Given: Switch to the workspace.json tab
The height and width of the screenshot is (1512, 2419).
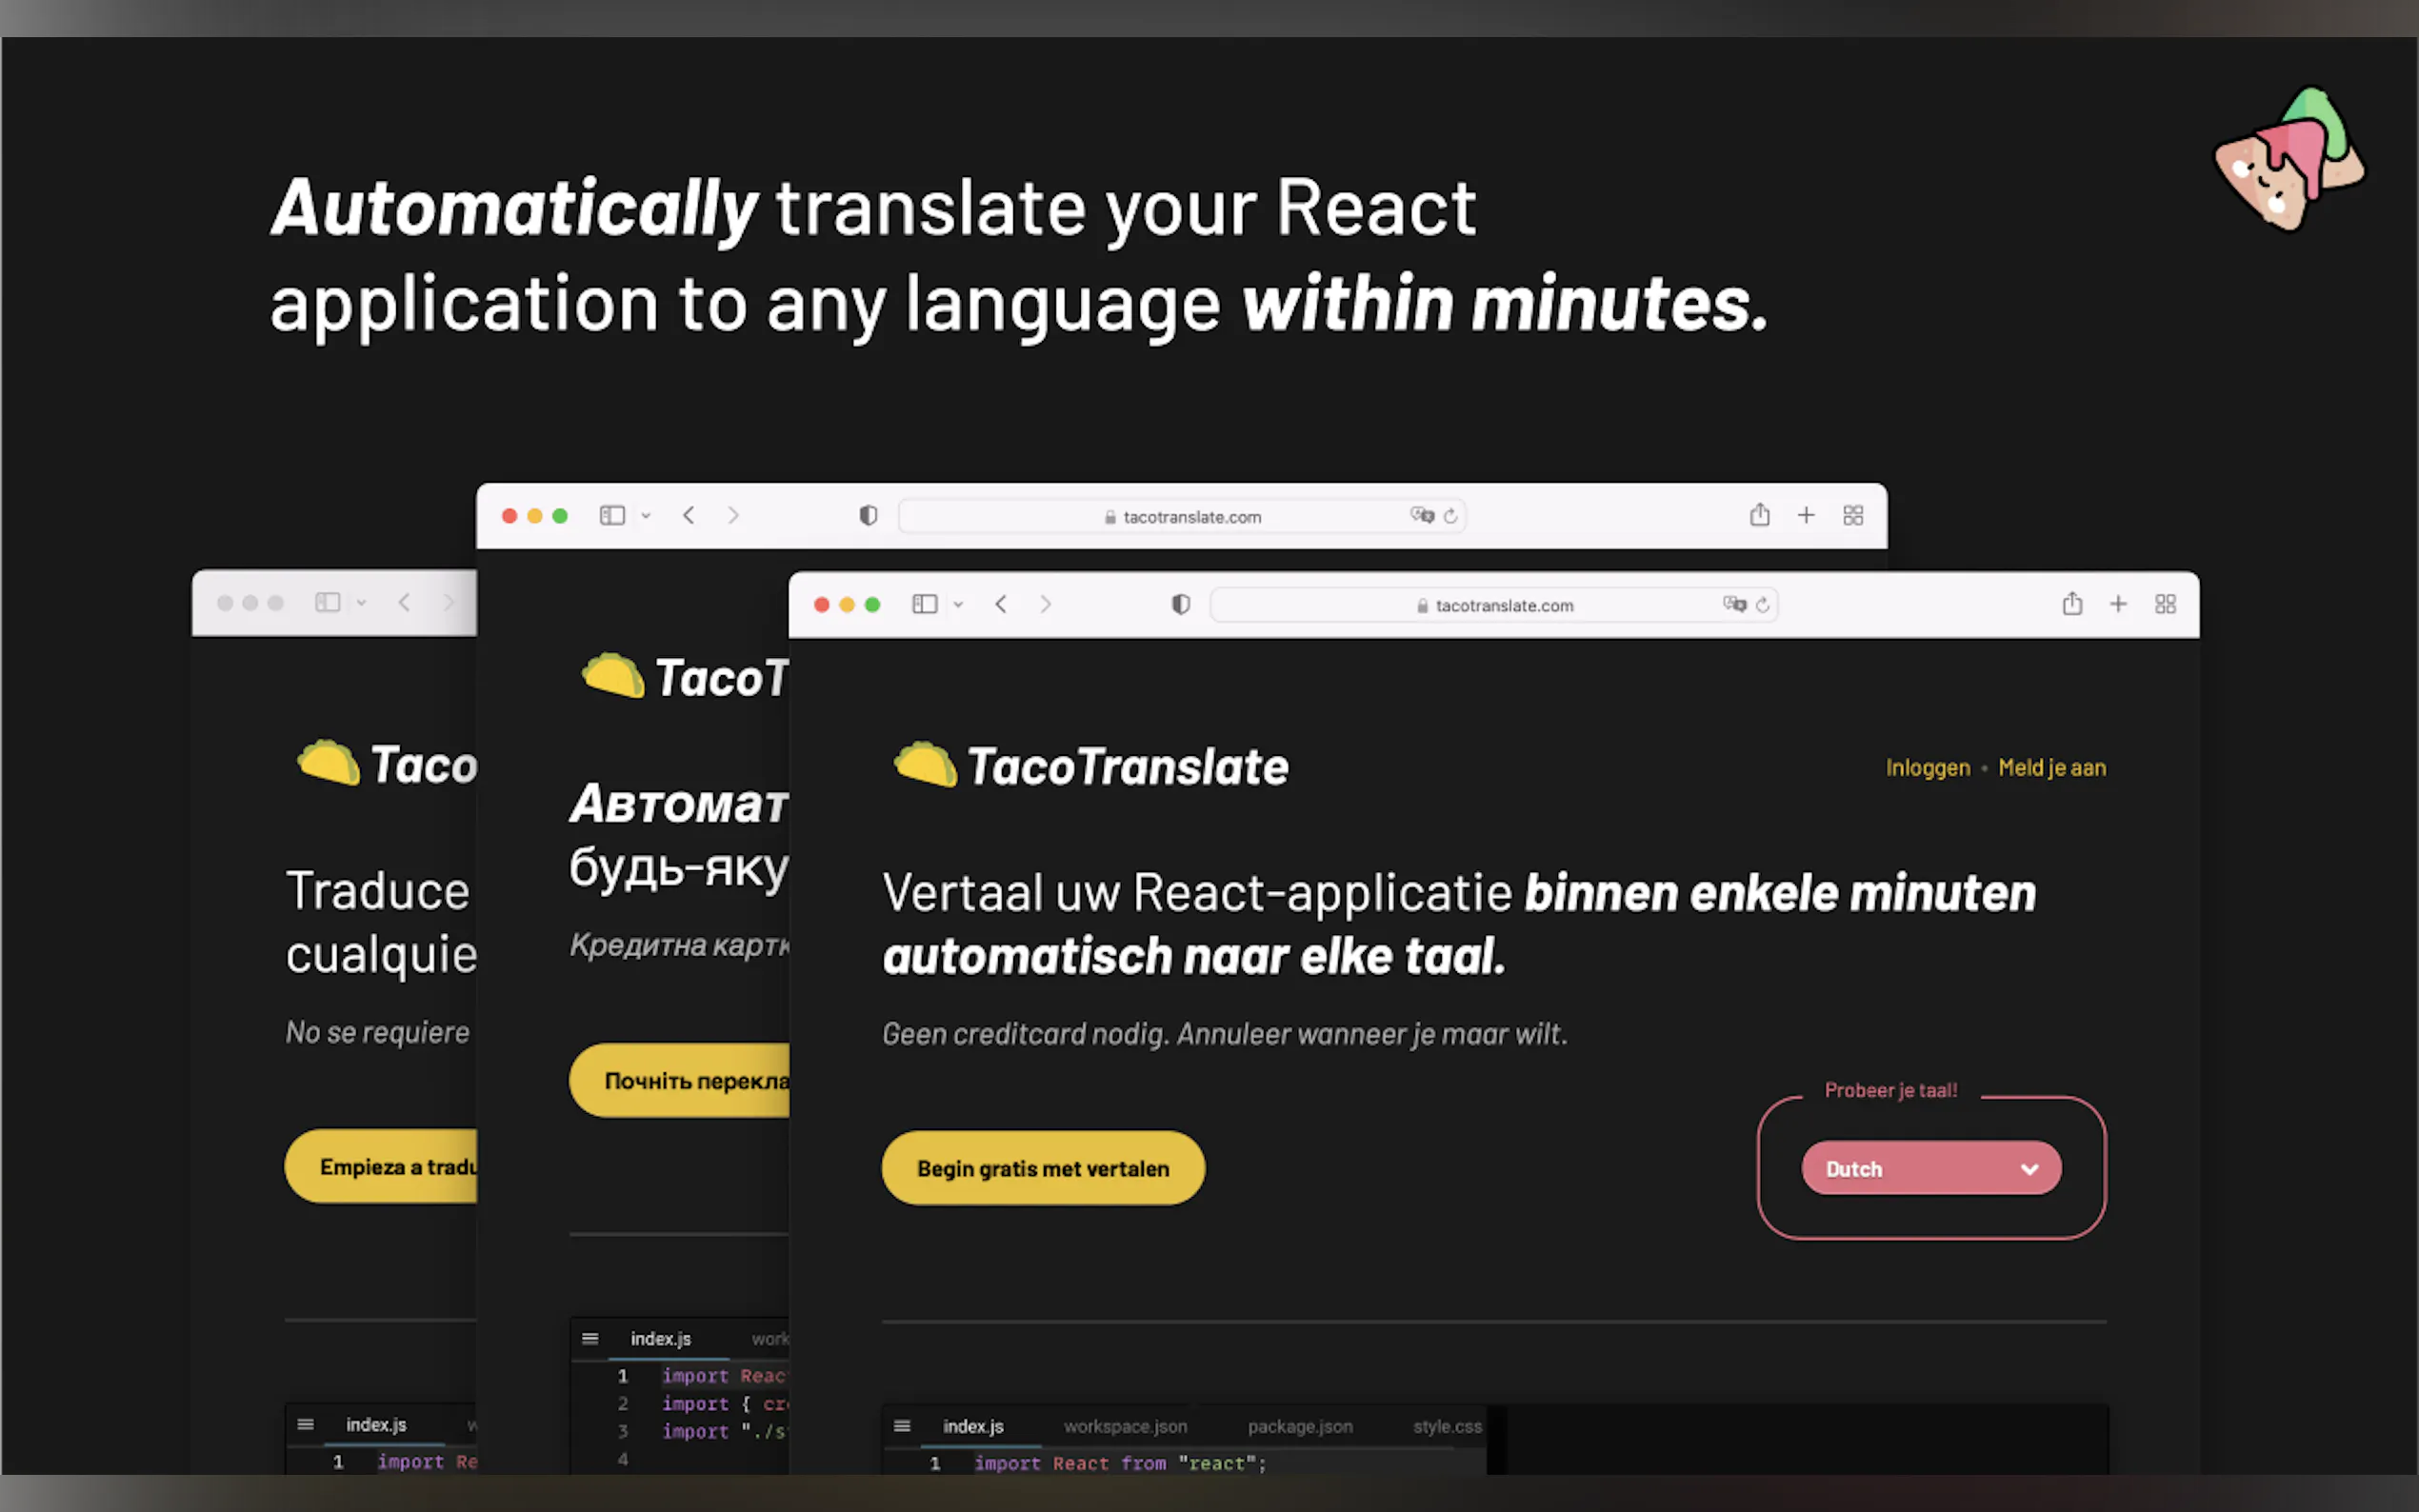Looking at the screenshot, I should pyautogui.click(x=1125, y=1426).
